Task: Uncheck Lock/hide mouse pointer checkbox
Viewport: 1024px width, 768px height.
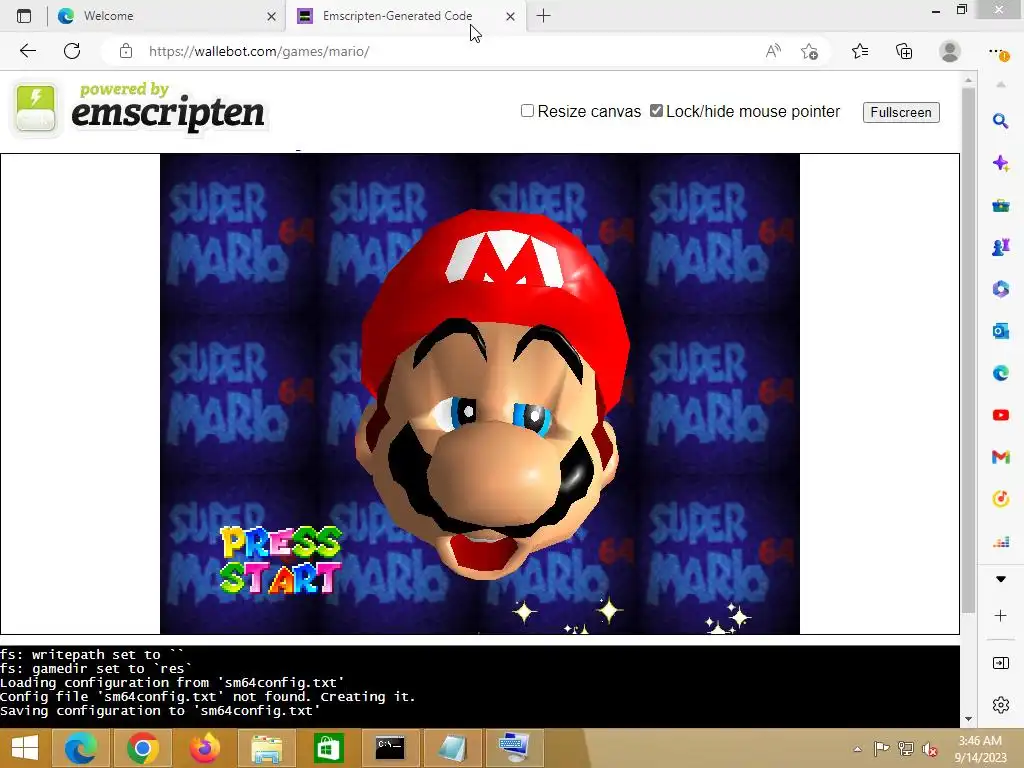Action: (656, 111)
